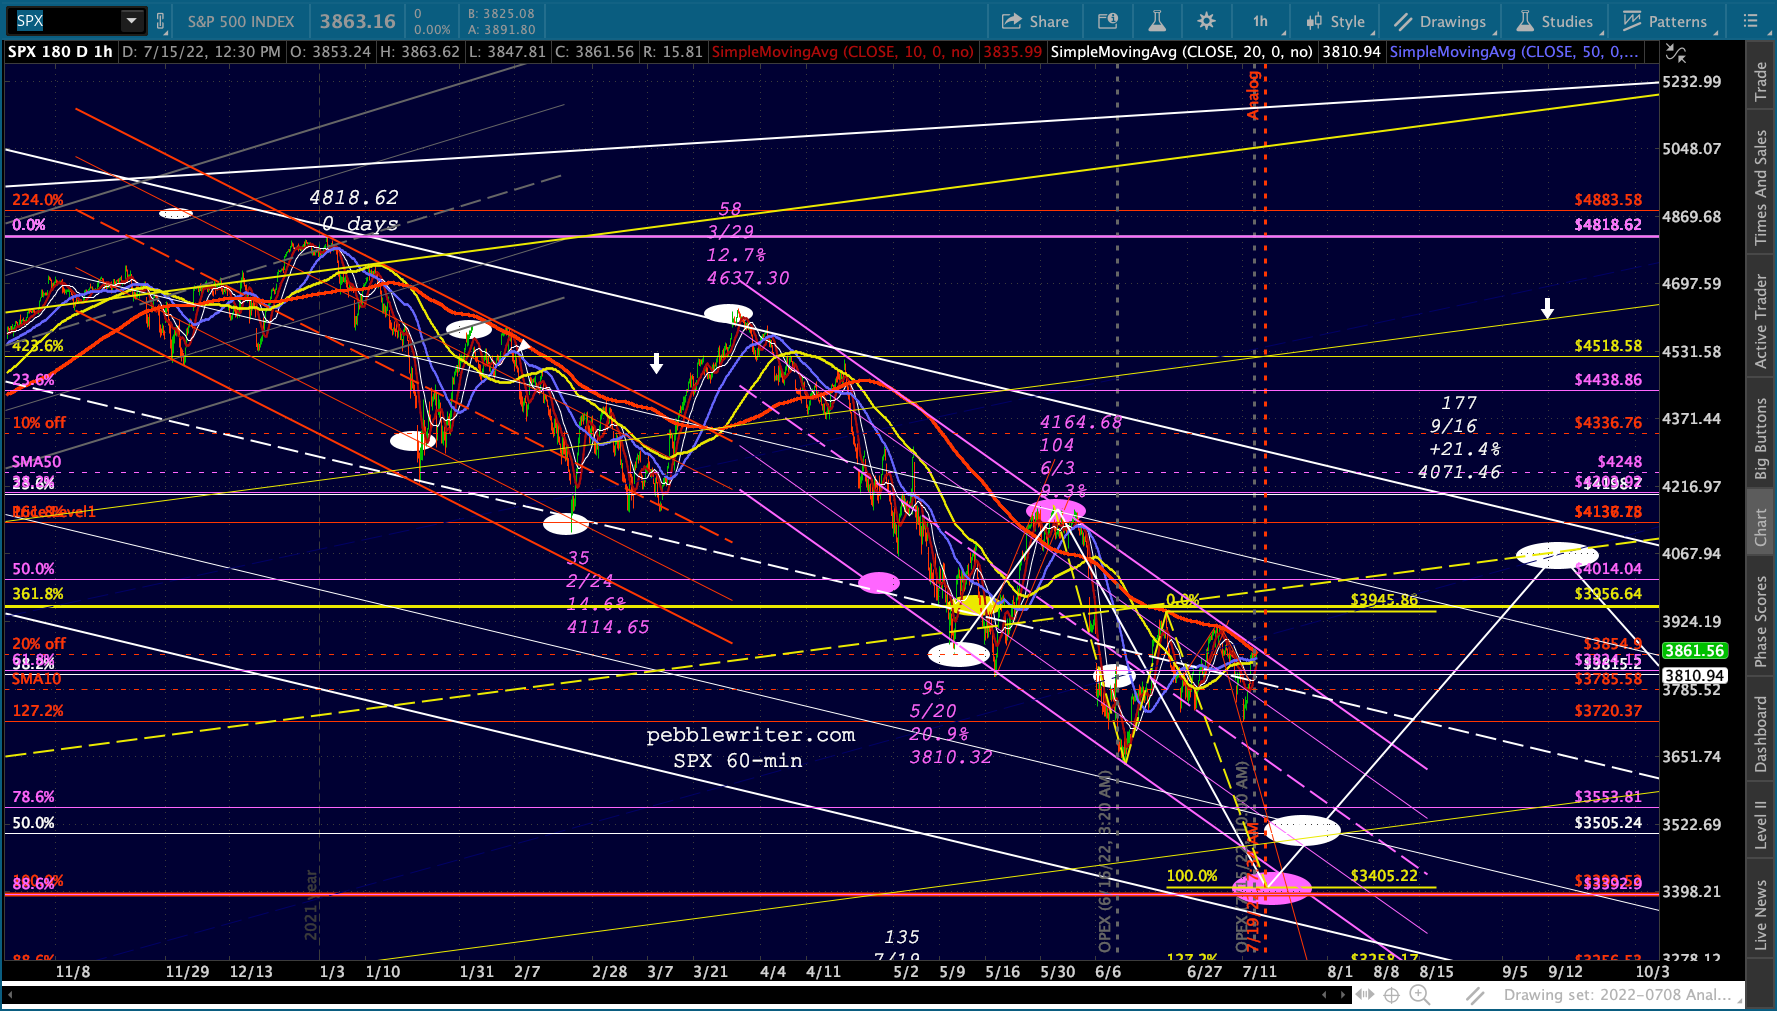The image size is (1777, 1011).
Task: Open the Studies button
Action: [1555, 21]
